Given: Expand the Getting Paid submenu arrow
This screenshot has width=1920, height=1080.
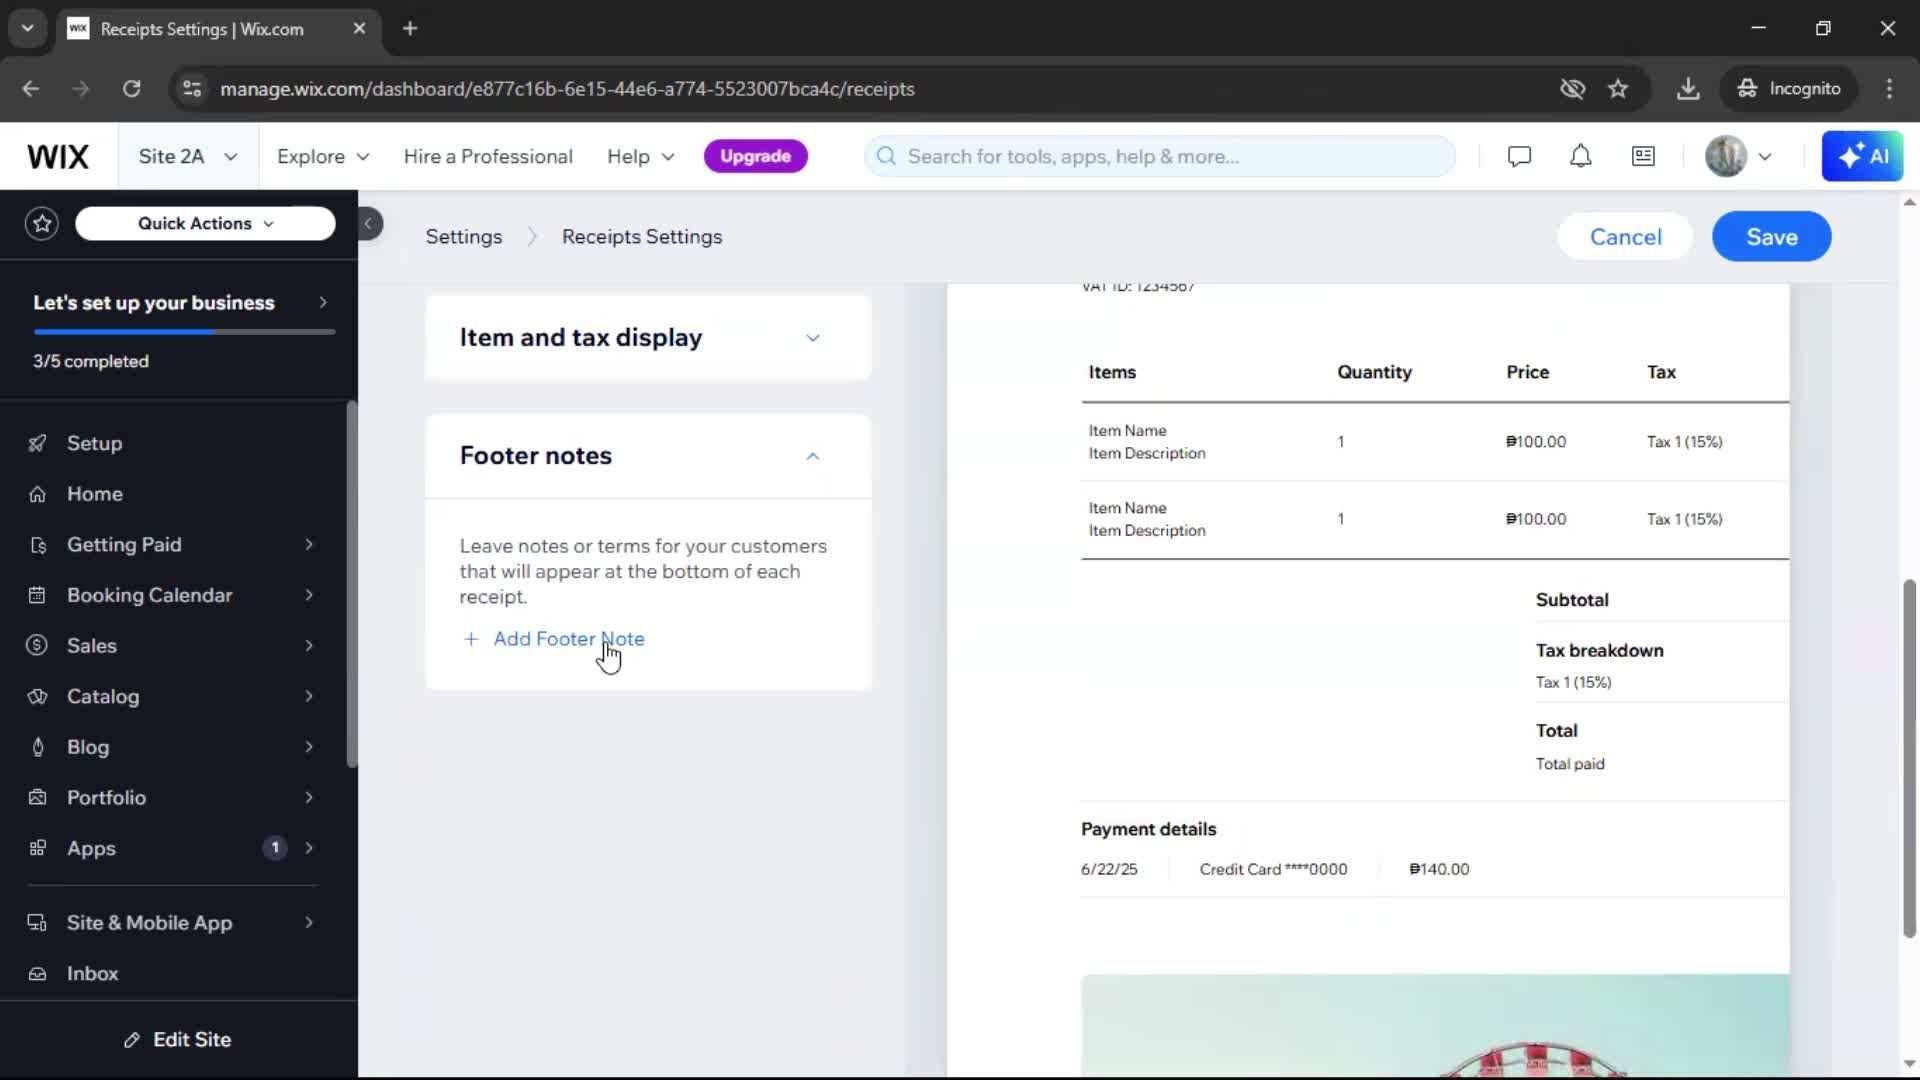Looking at the screenshot, I should coord(309,545).
